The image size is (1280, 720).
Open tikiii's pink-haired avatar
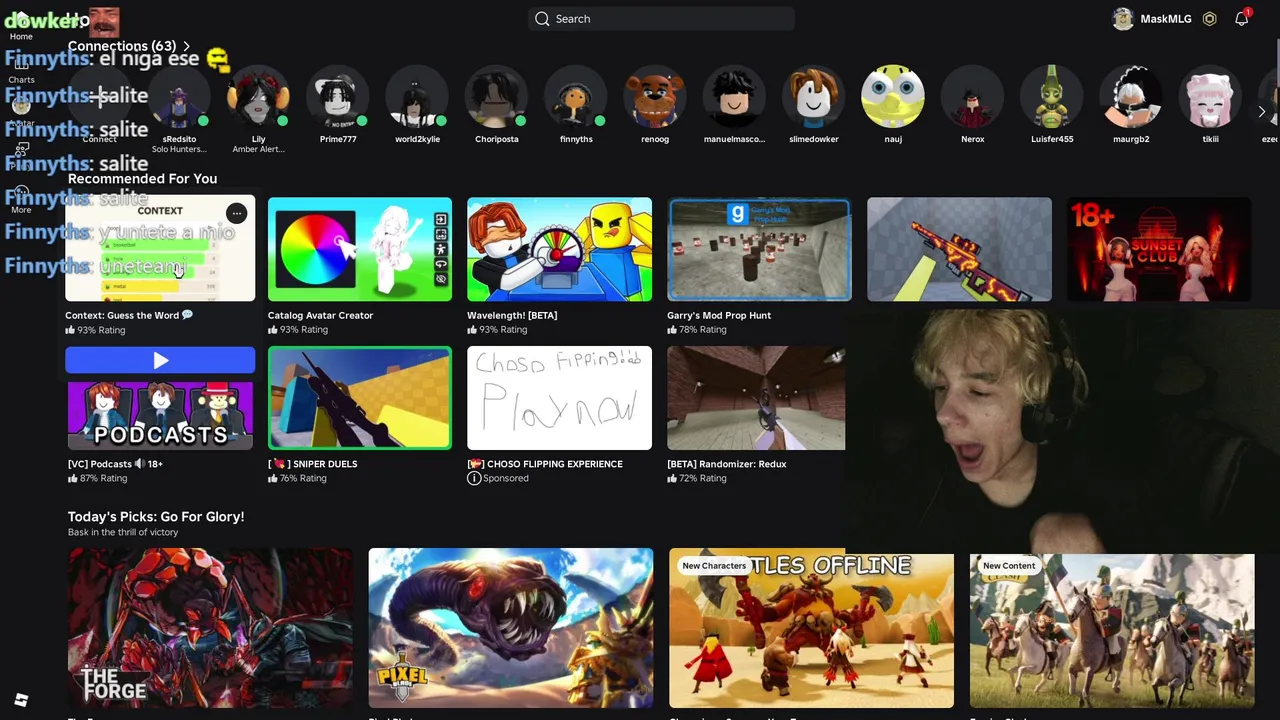pos(1210,96)
